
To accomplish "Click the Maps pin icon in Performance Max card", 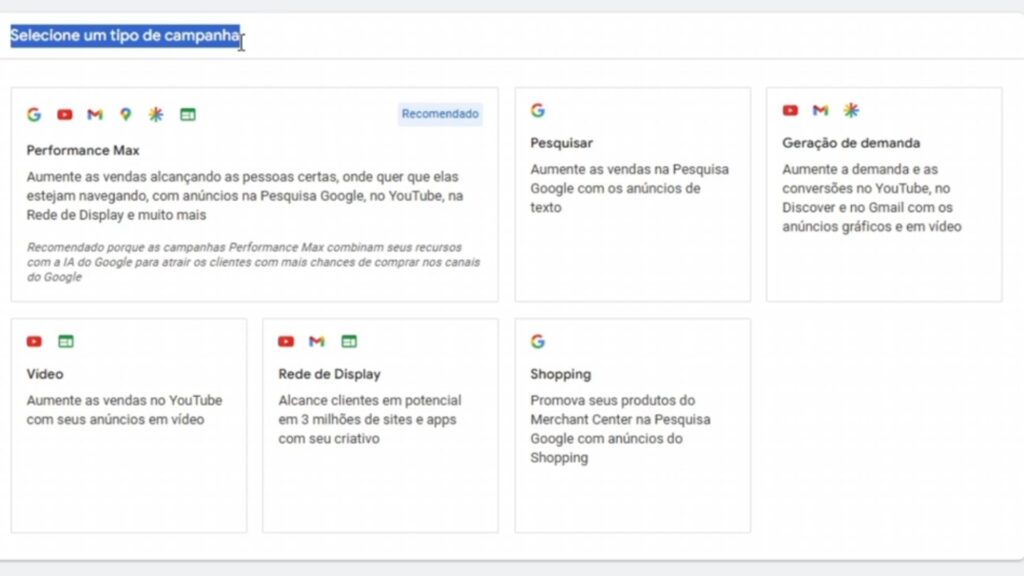I will tap(125, 115).
